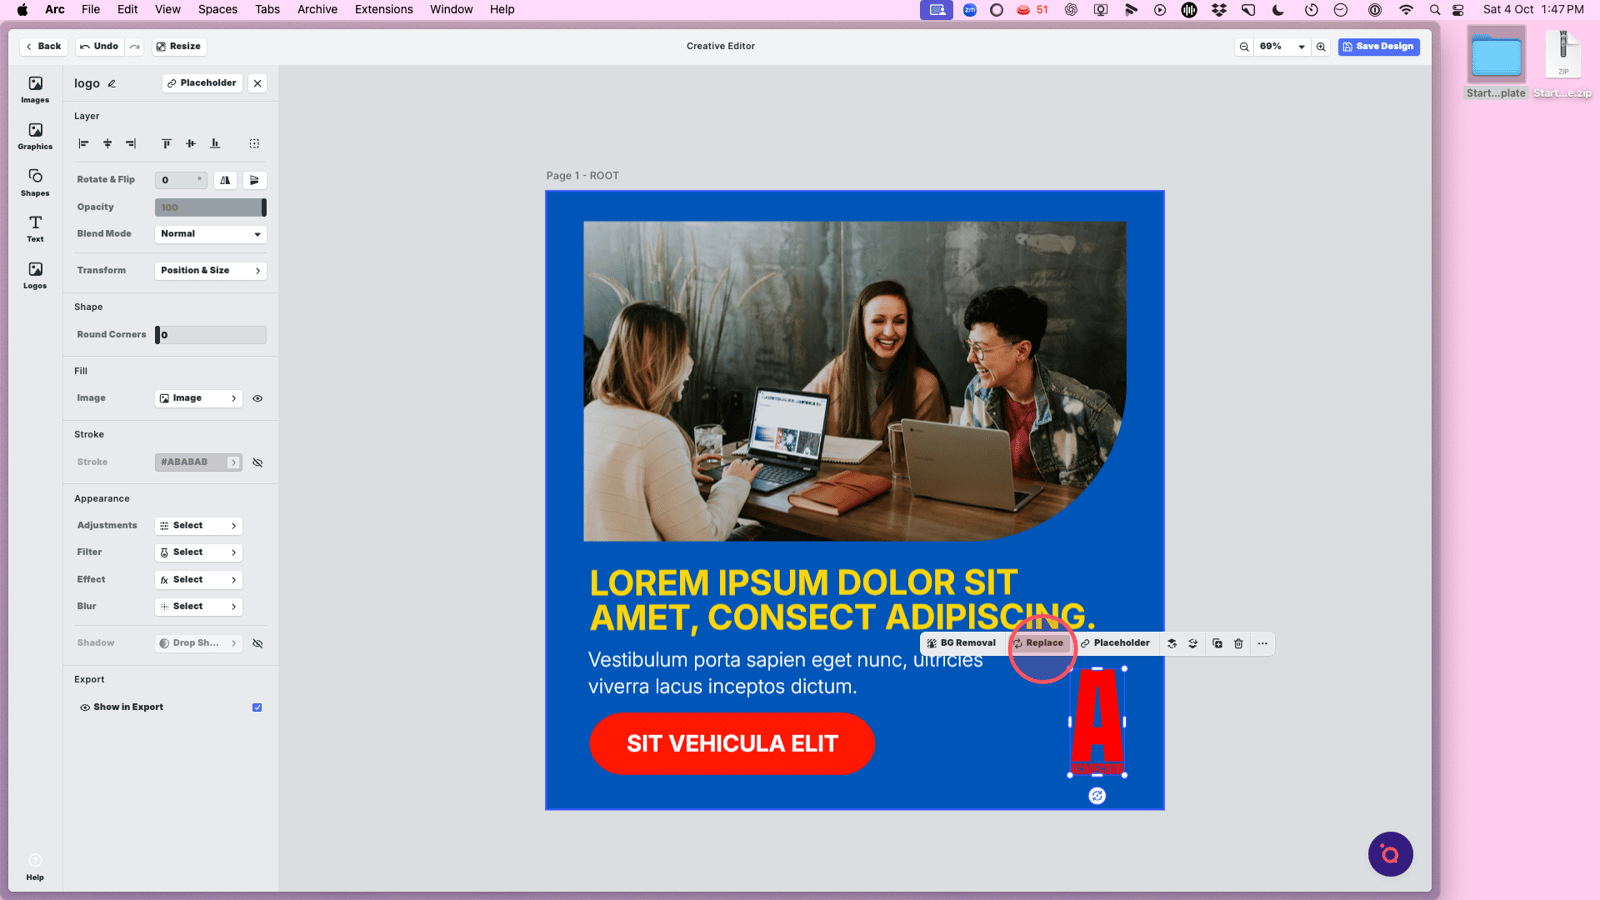Select the Text tool in sidebar
Viewport: 1600px width, 900px height.
coord(35,228)
